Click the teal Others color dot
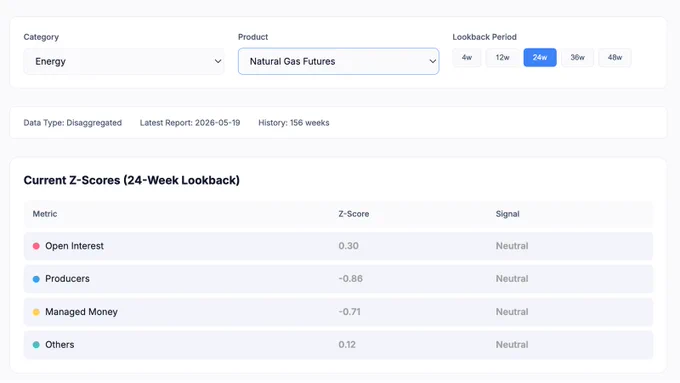This screenshot has width=680, height=383. [x=36, y=345]
